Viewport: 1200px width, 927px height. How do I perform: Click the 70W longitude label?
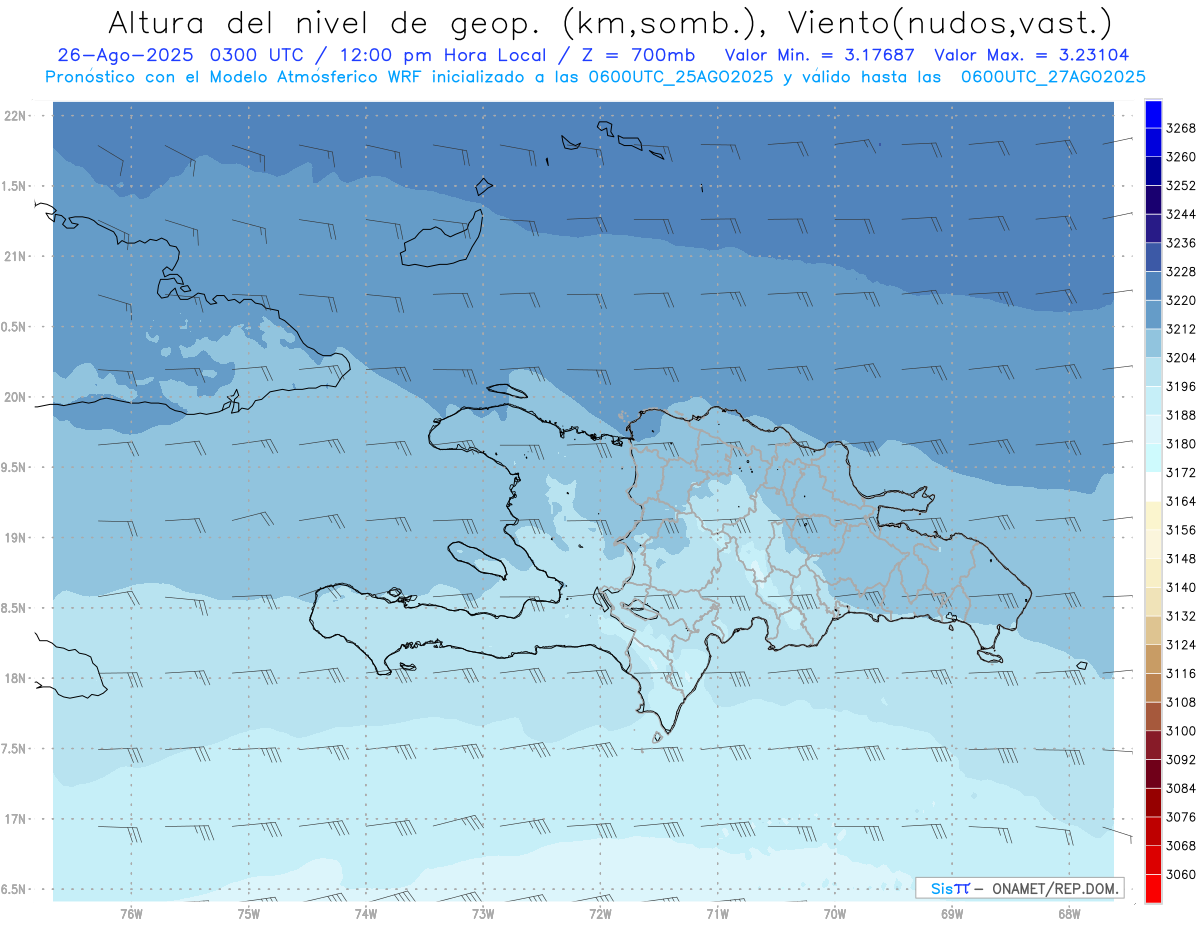(835, 913)
